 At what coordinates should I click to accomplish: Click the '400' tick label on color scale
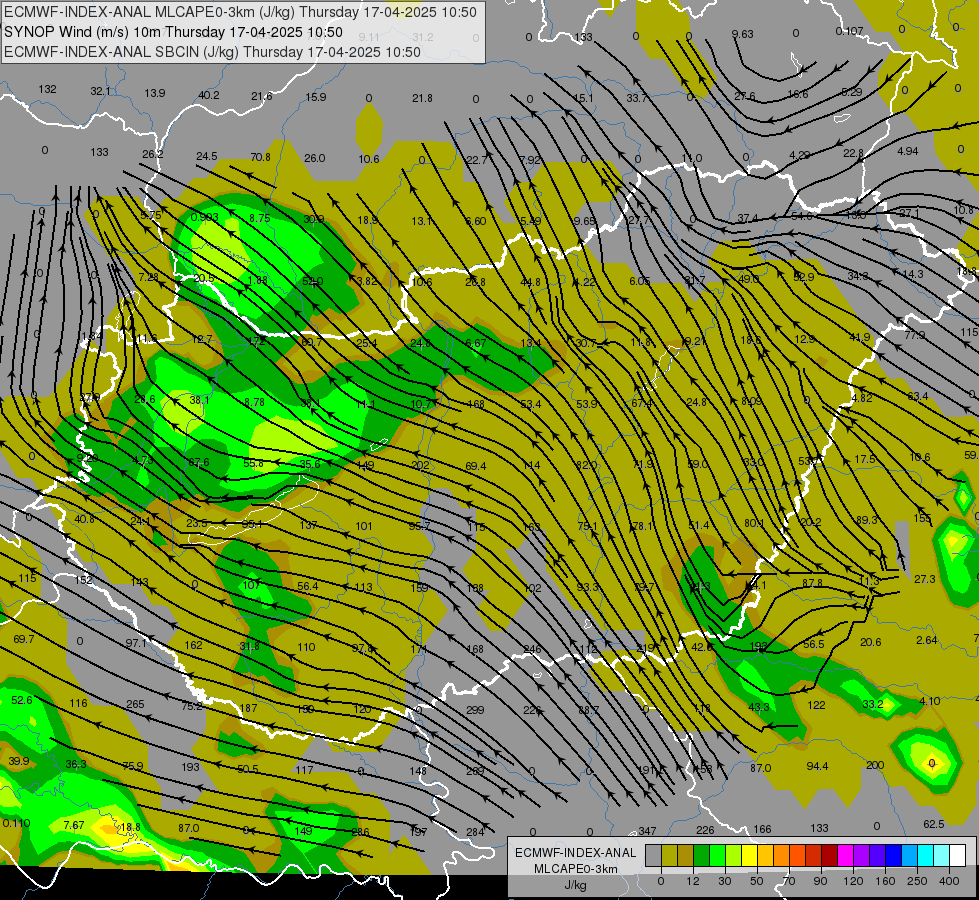(x=949, y=881)
